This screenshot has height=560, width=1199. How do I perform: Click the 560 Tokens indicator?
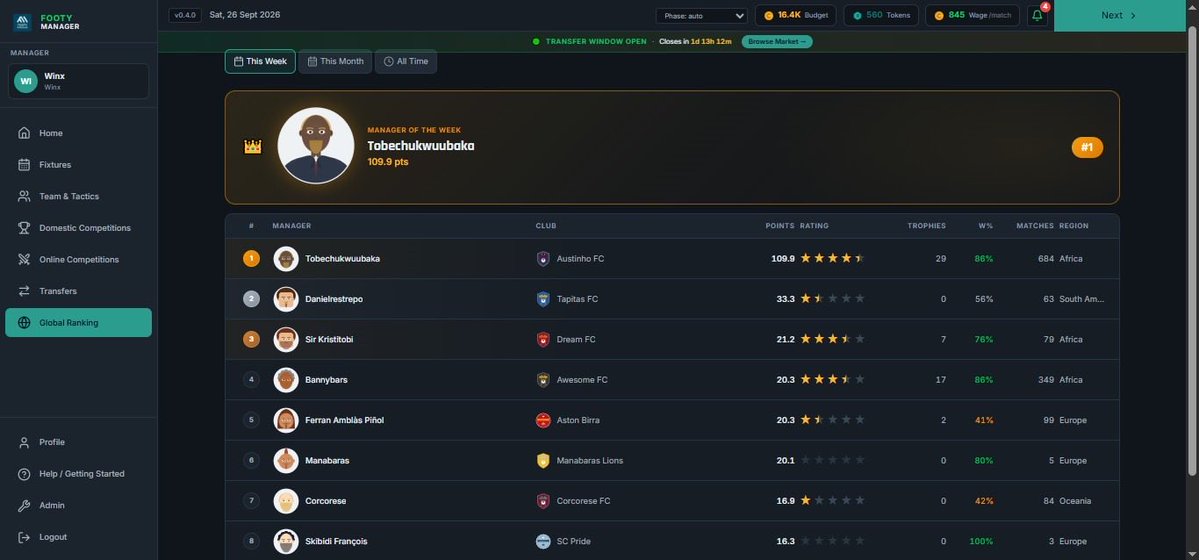[881, 15]
